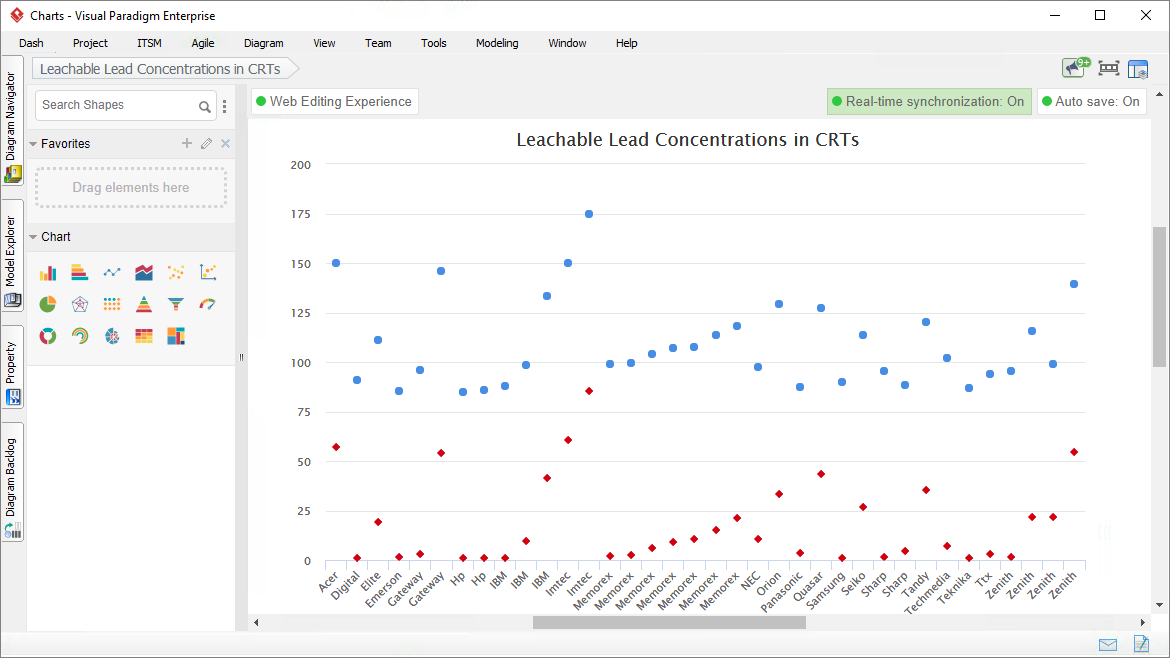Close the Favorites palette

coord(225,143)
